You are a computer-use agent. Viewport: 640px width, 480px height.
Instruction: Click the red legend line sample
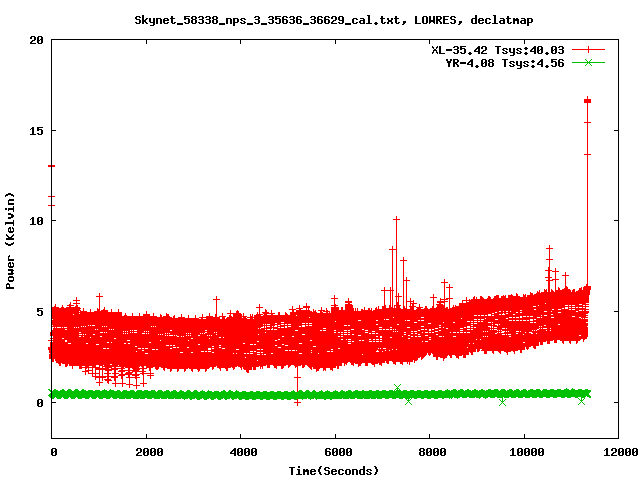pyautogui.click(x=588, y=50)
